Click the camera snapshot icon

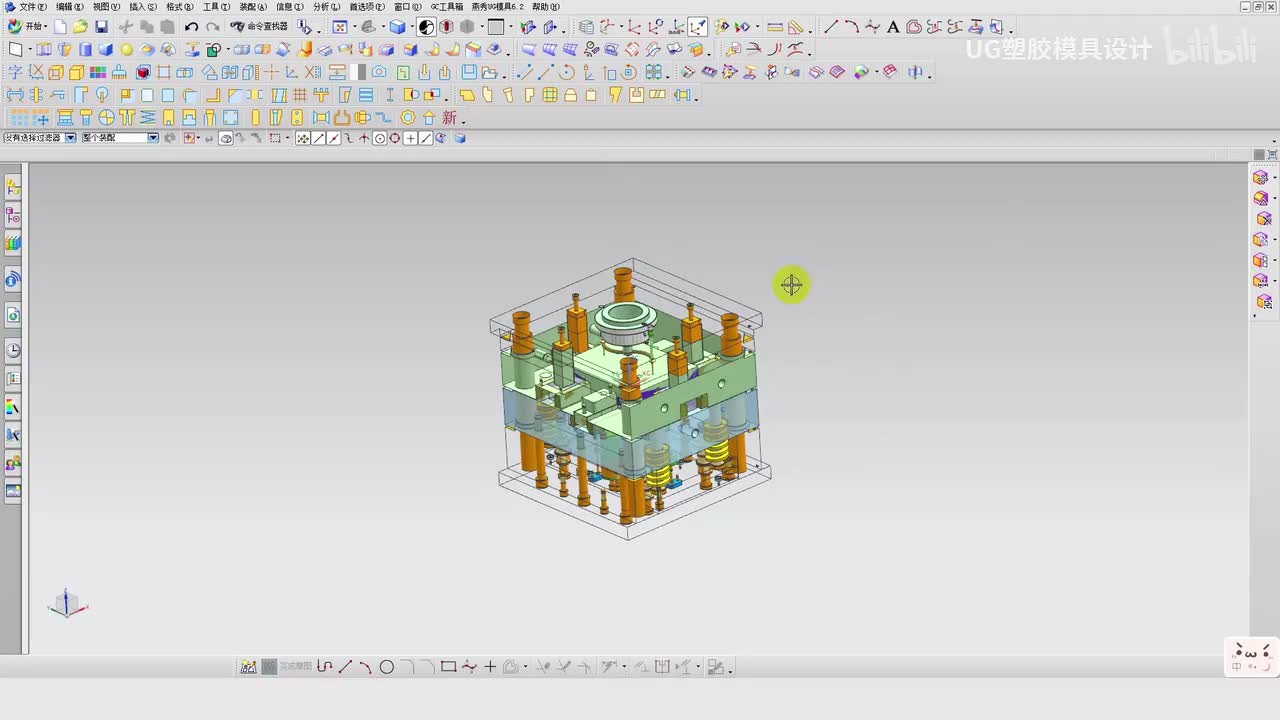379,72
